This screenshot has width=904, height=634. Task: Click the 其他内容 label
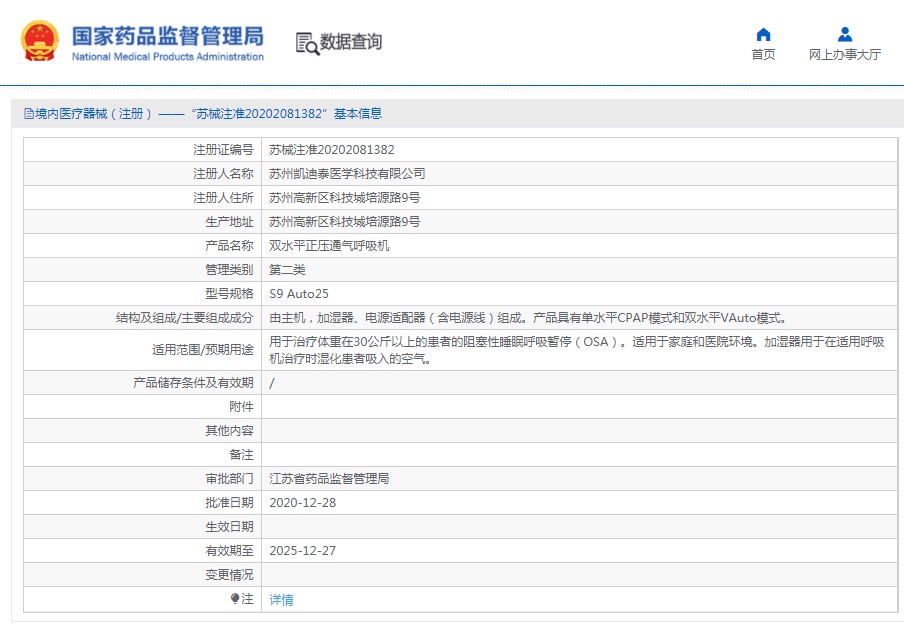(x=229, y=431)
